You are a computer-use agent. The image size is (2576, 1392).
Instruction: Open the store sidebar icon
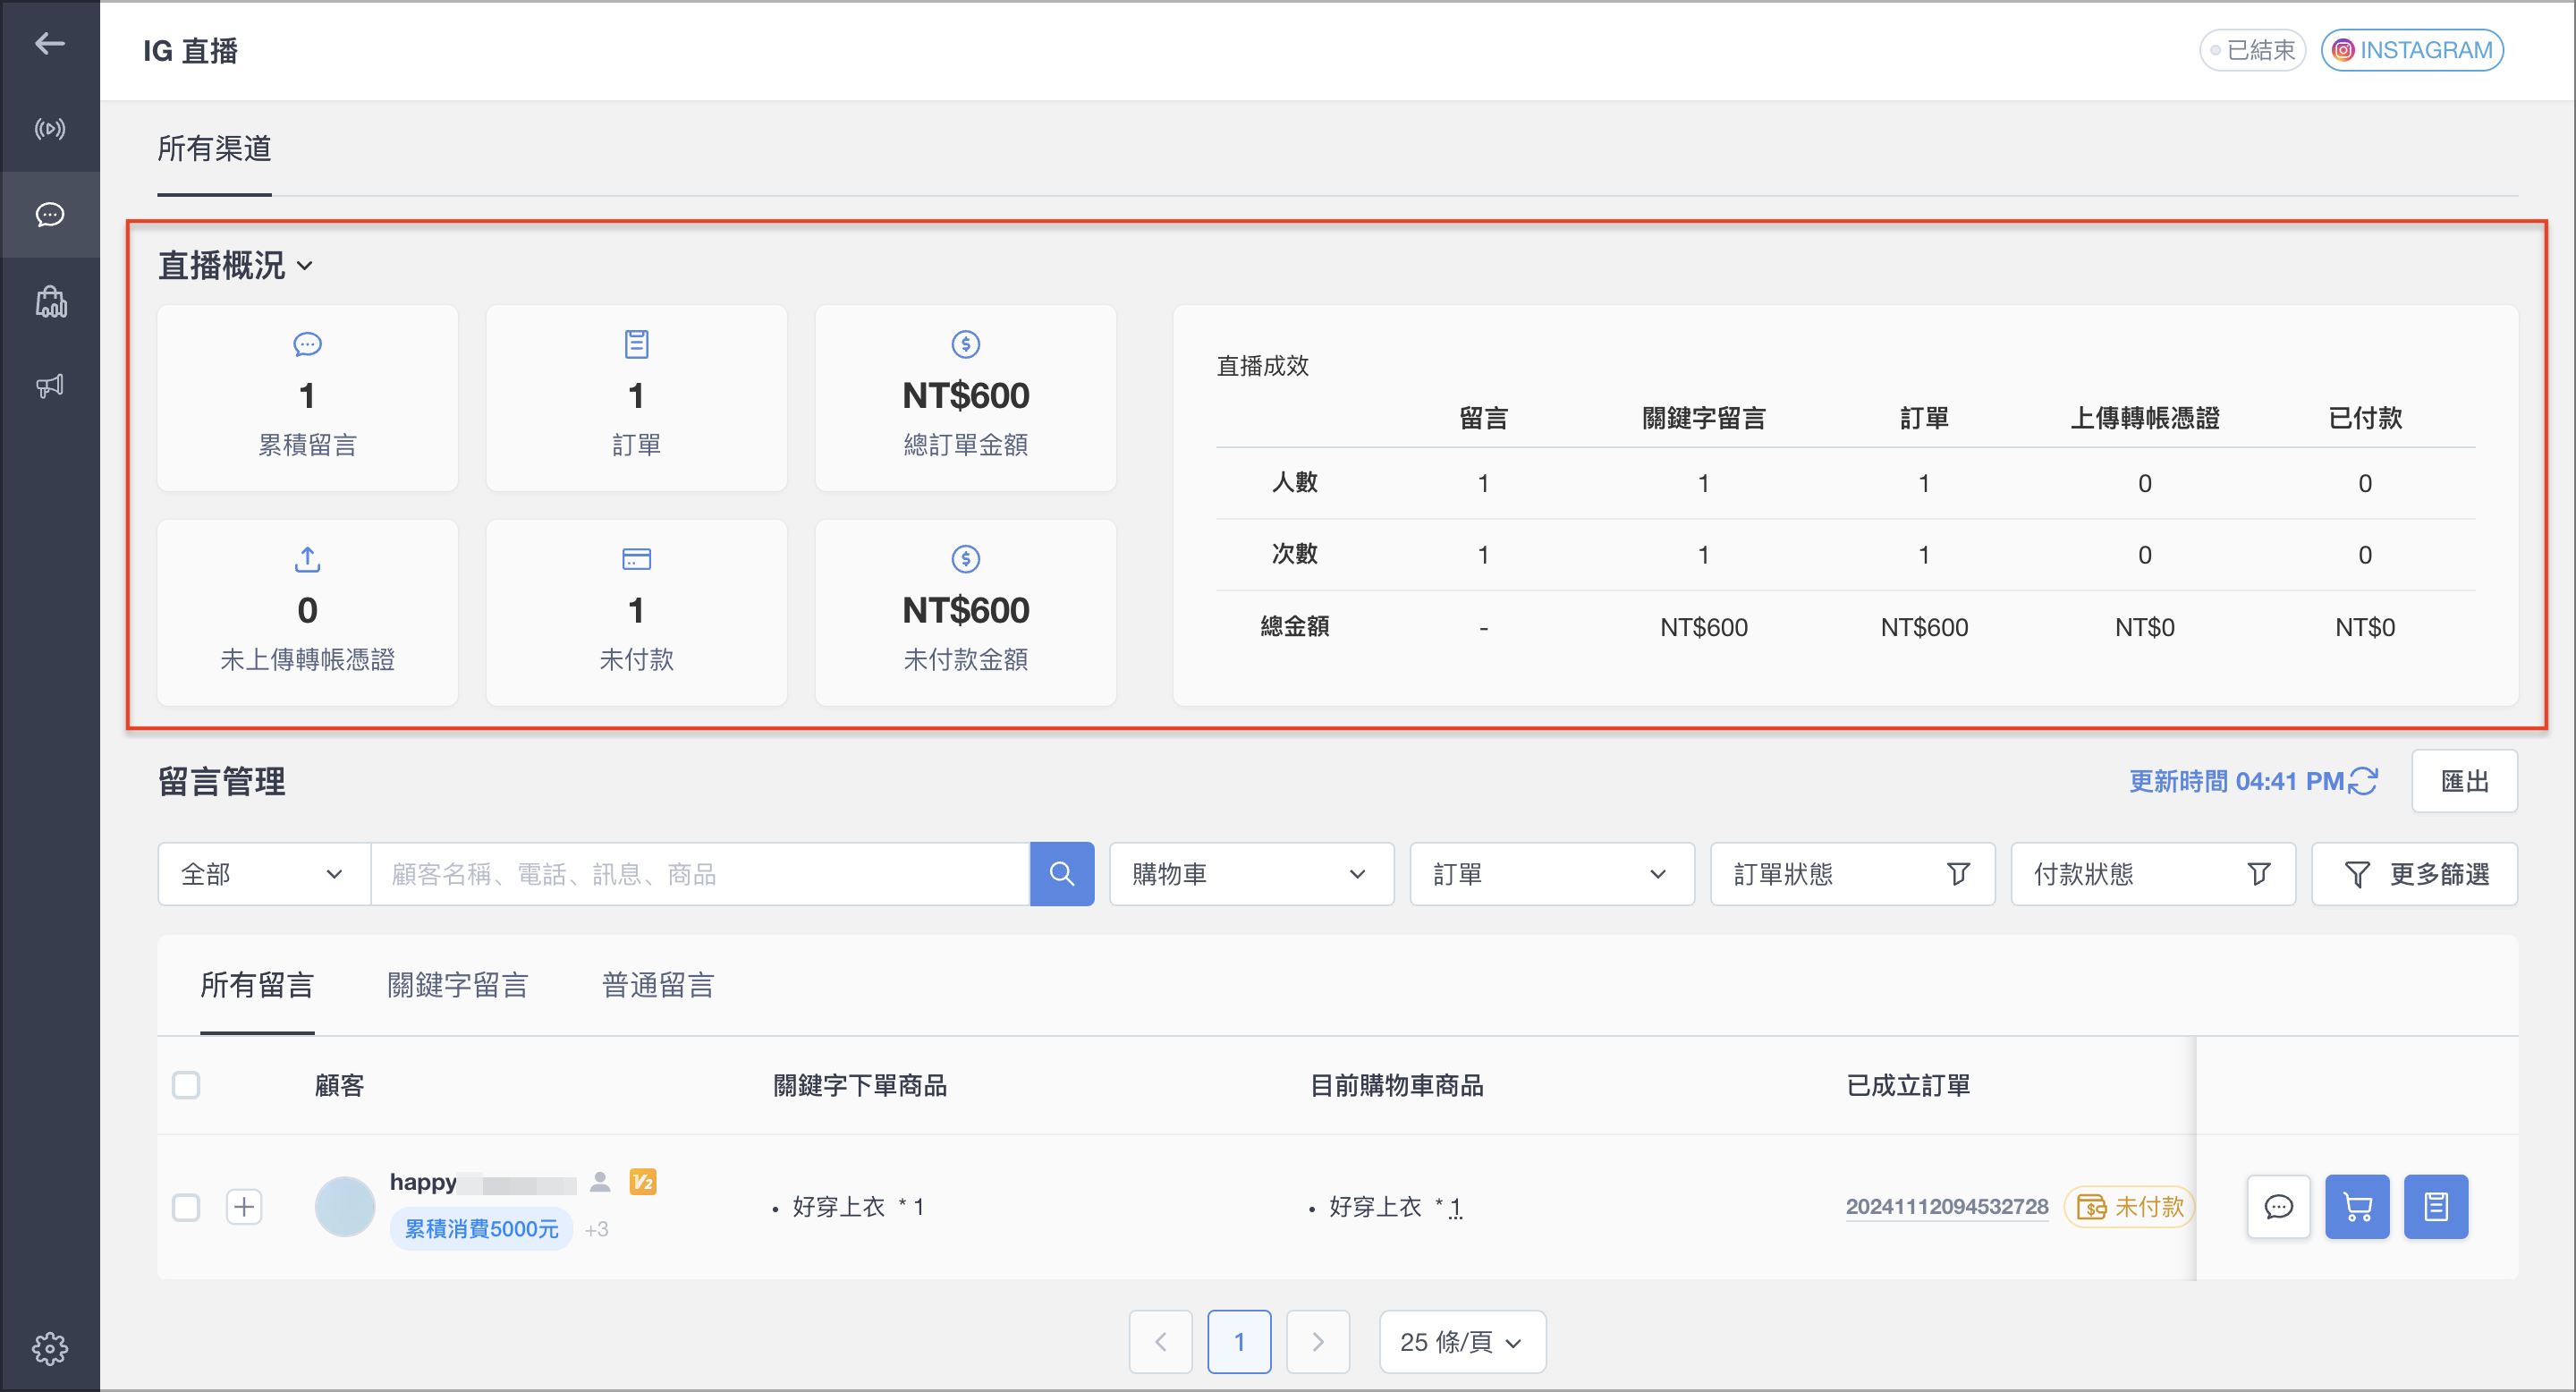[x=50, y=301]
